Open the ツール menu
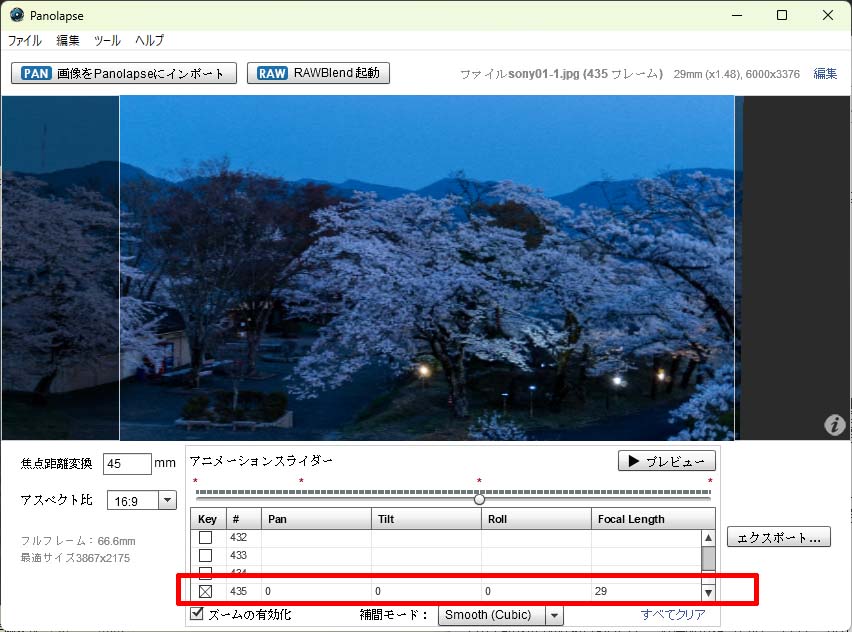 point(107,41)
